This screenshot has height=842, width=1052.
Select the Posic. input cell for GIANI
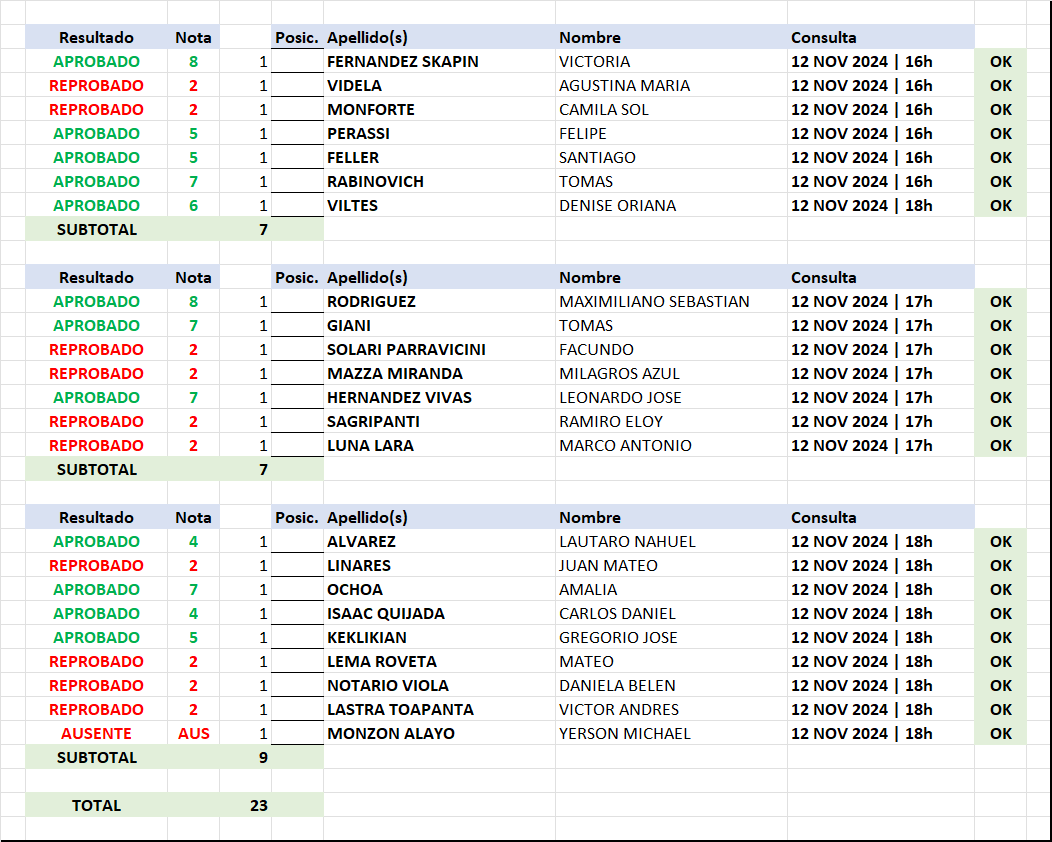pos(297,325)
